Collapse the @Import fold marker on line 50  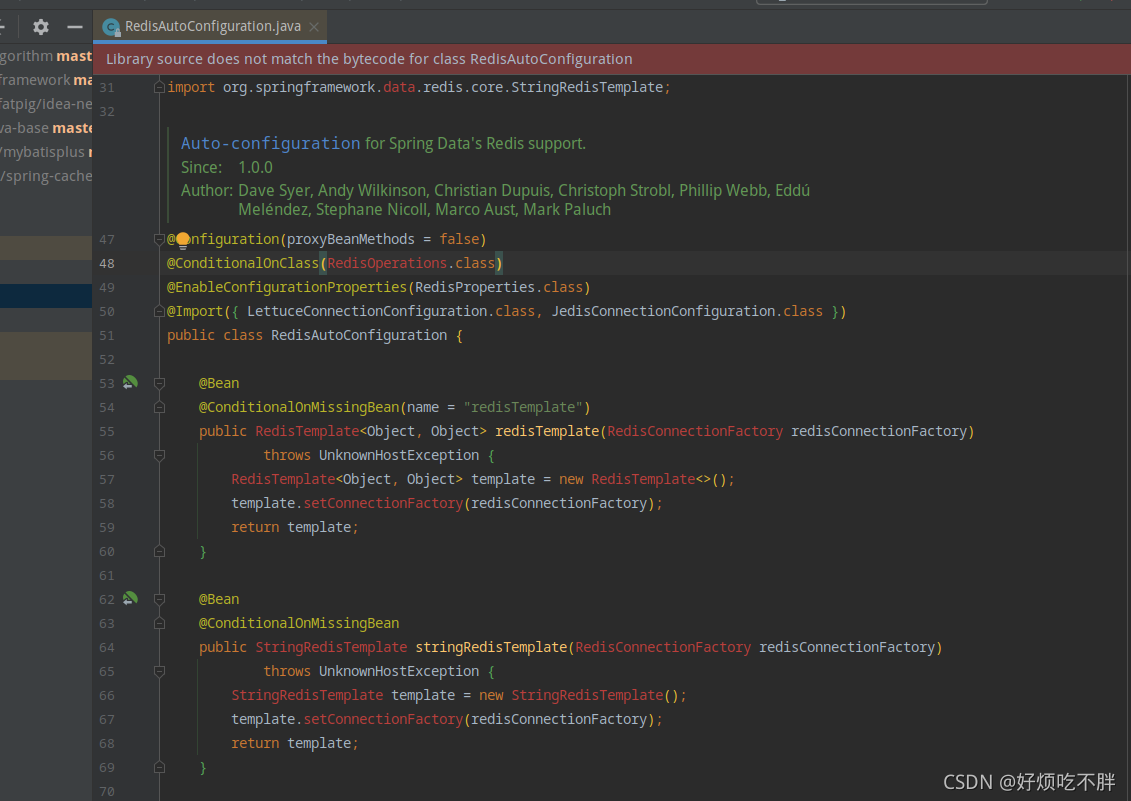159,311
